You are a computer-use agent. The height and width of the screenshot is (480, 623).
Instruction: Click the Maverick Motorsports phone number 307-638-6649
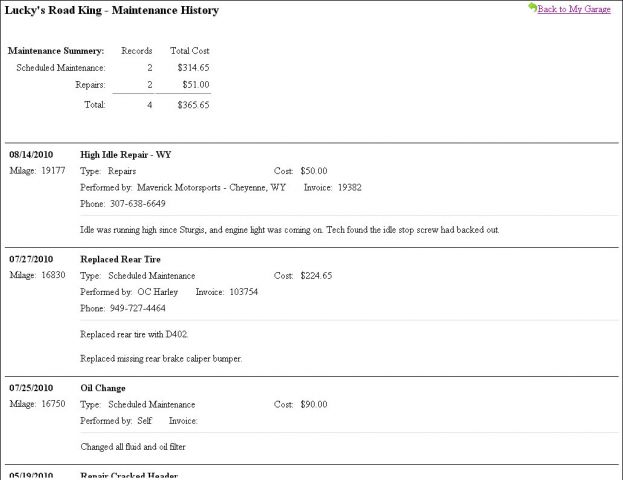[x=137, y=204]
